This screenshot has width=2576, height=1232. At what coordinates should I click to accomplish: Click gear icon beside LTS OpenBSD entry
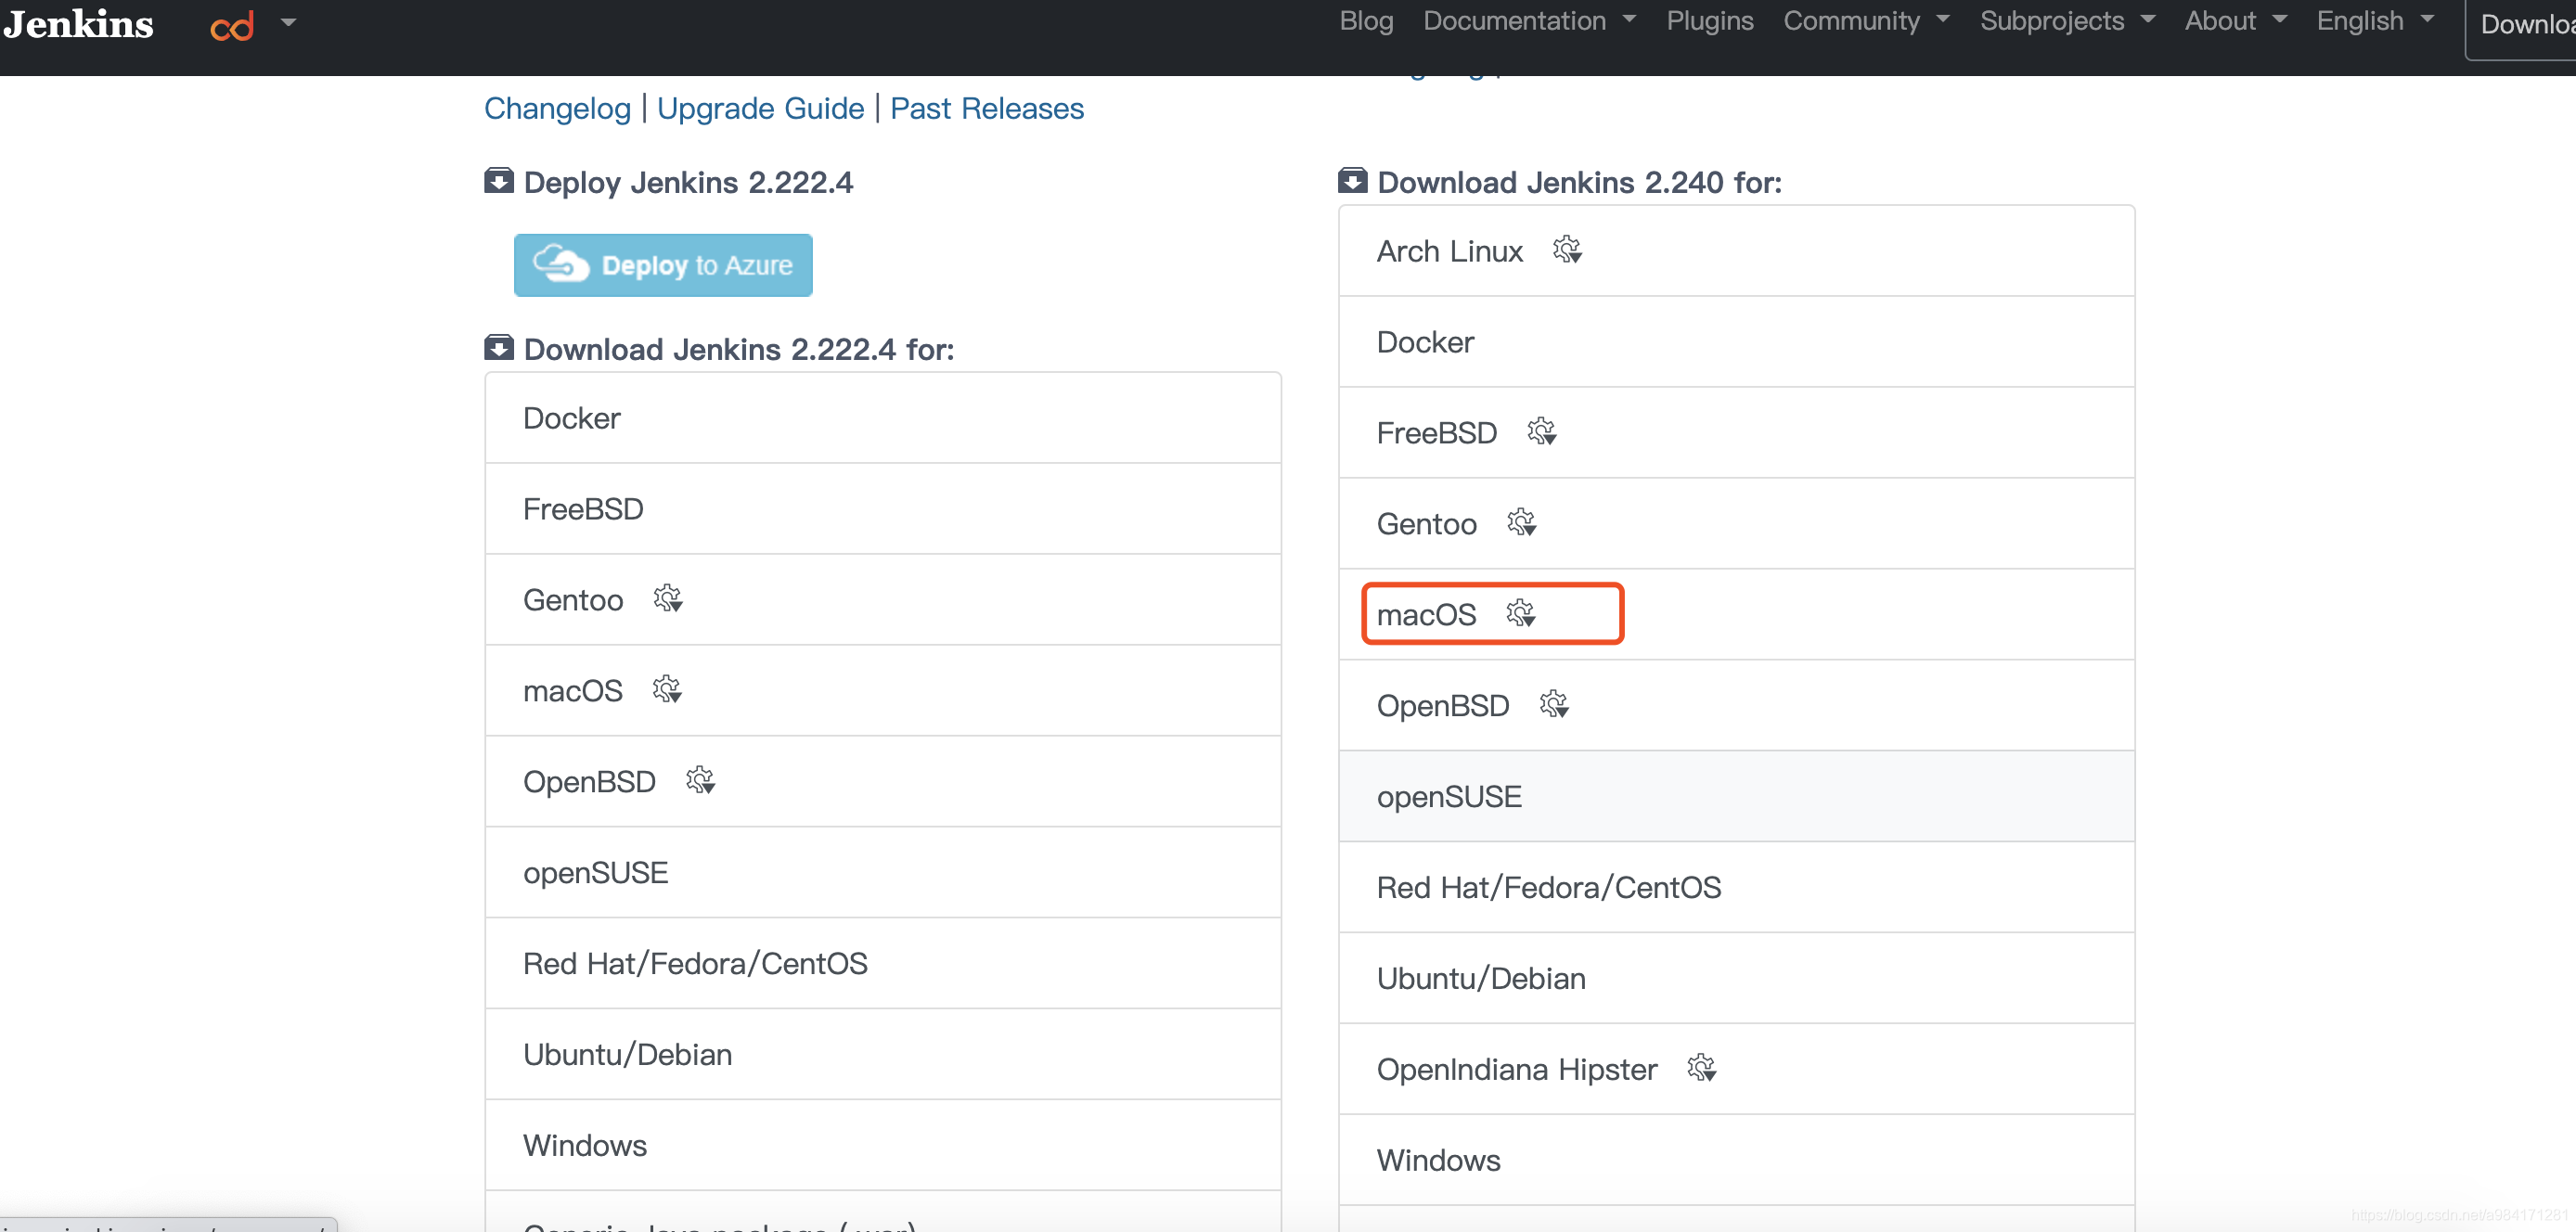[700, 780]
